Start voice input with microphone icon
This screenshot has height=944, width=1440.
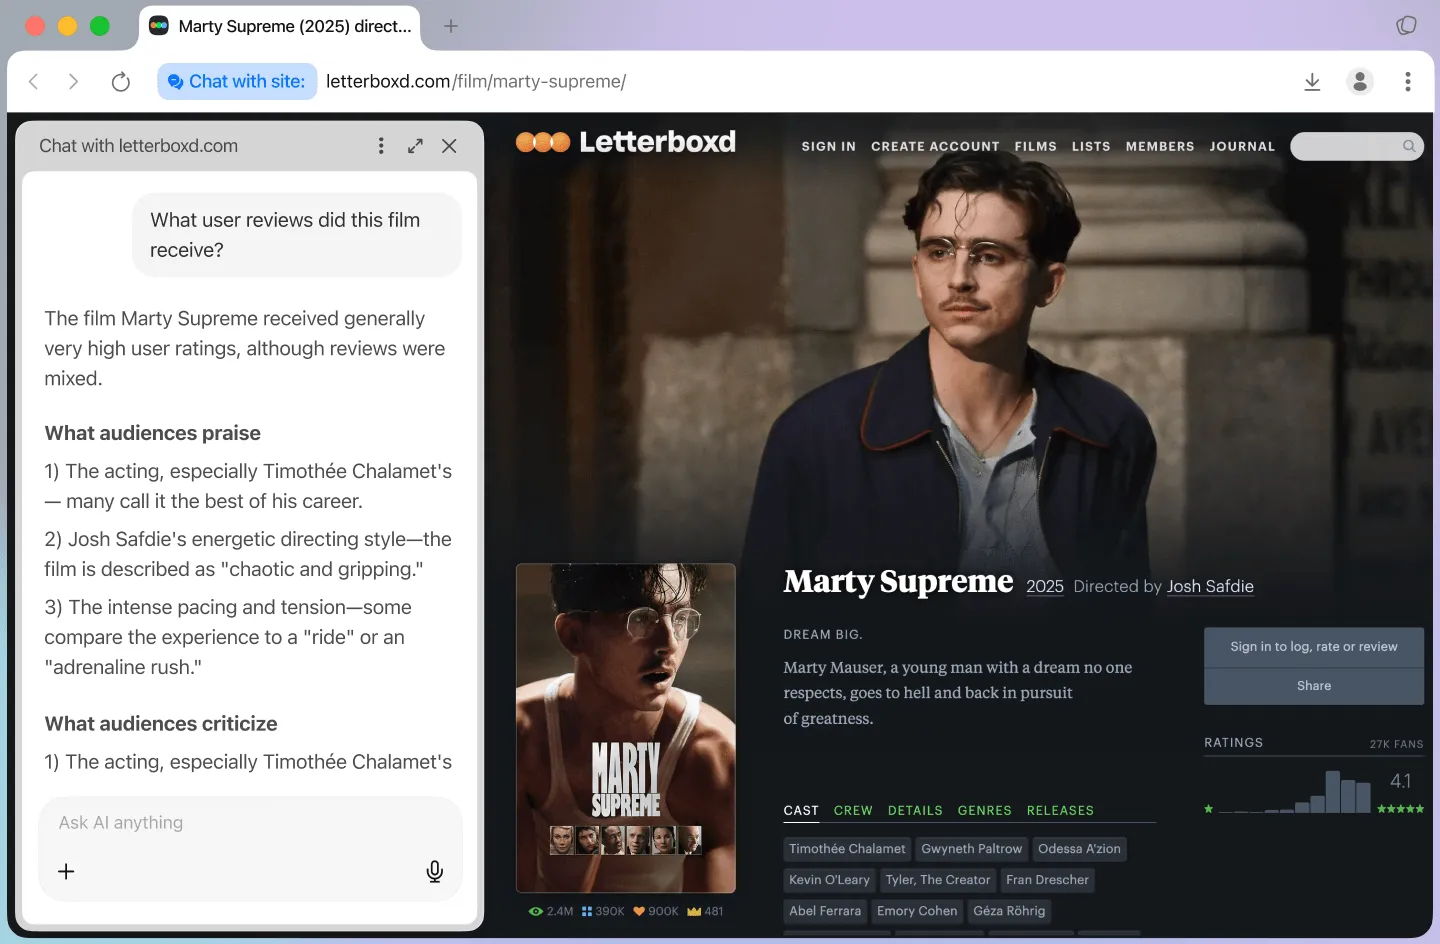435,871
